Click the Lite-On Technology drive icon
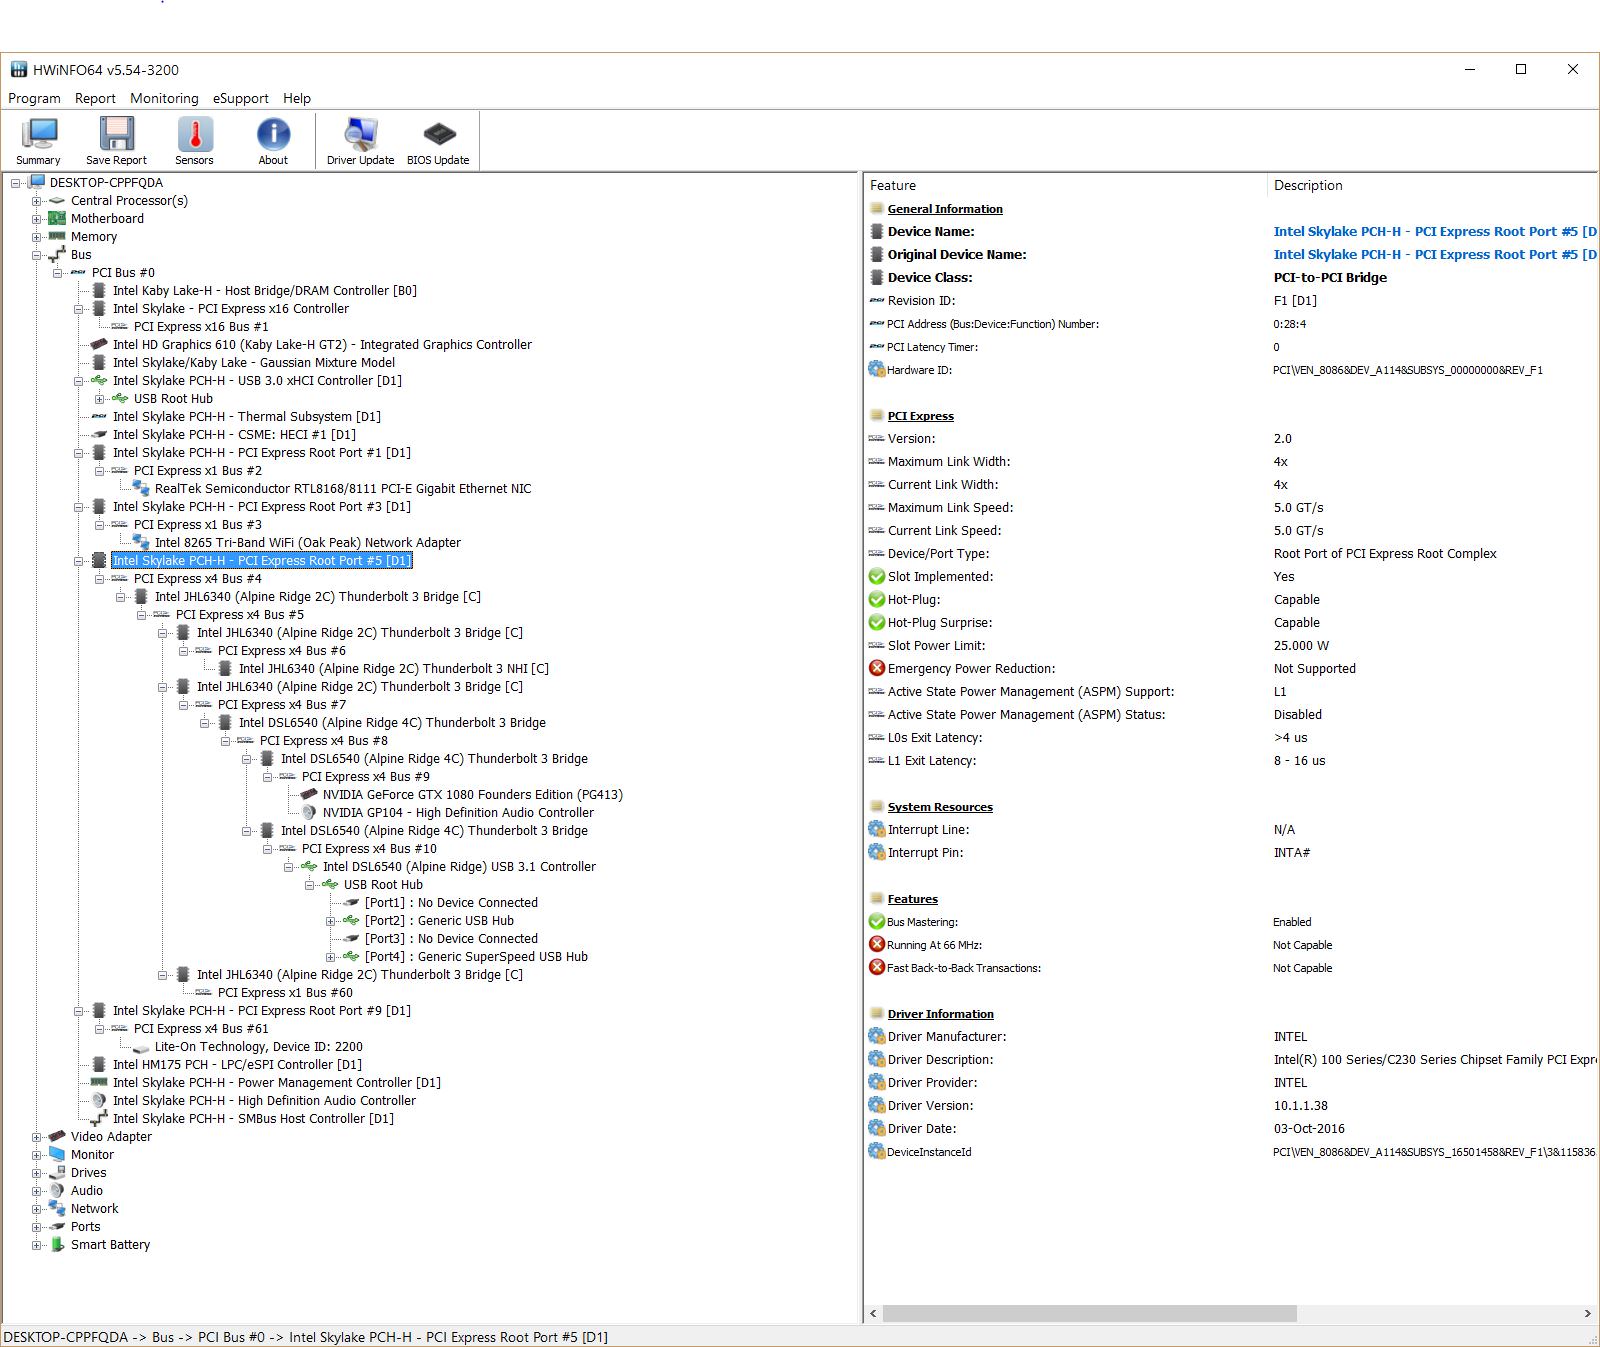The width and height of the screenshot is (1600, 1347). point(141,1047)
